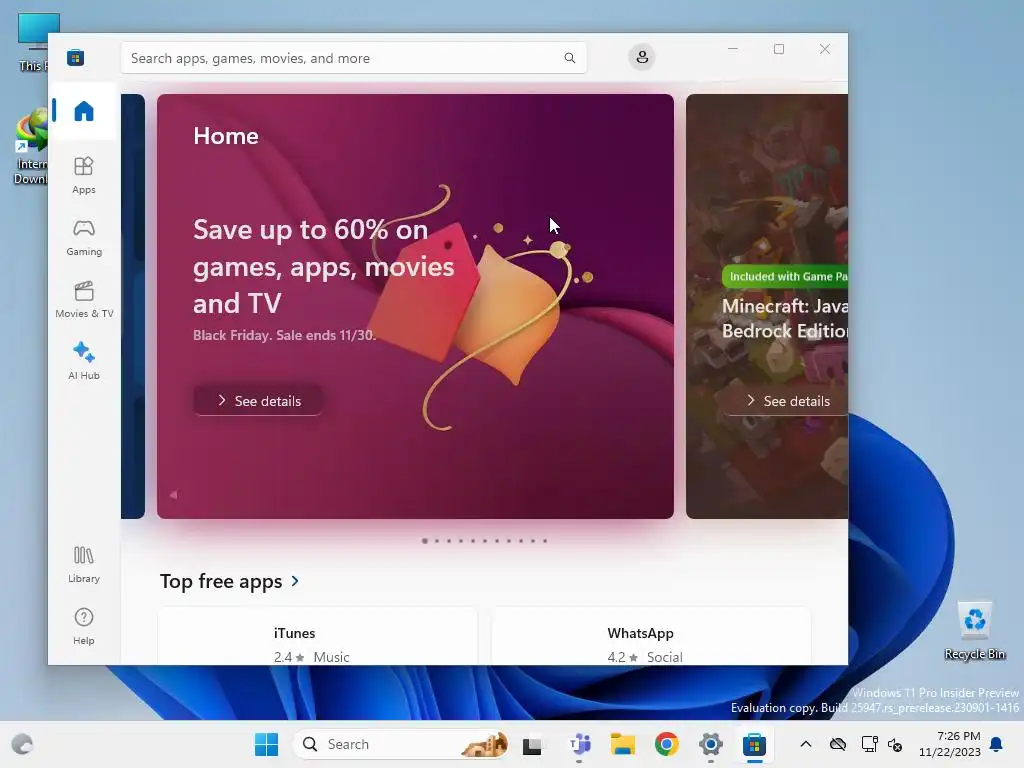Open the Windows Start menu
1024x768 pixels.
(x=266, y=744)
